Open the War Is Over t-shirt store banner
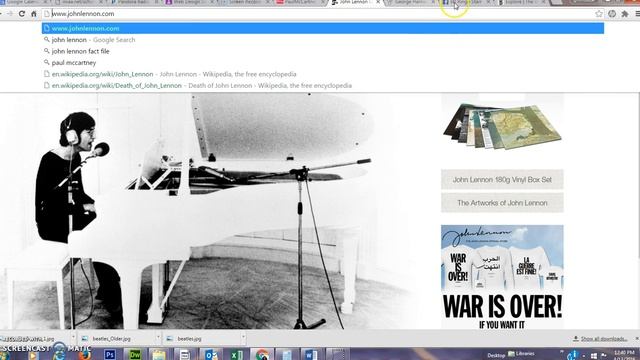This screenshot has height=360, width=640. click(502, 277)
